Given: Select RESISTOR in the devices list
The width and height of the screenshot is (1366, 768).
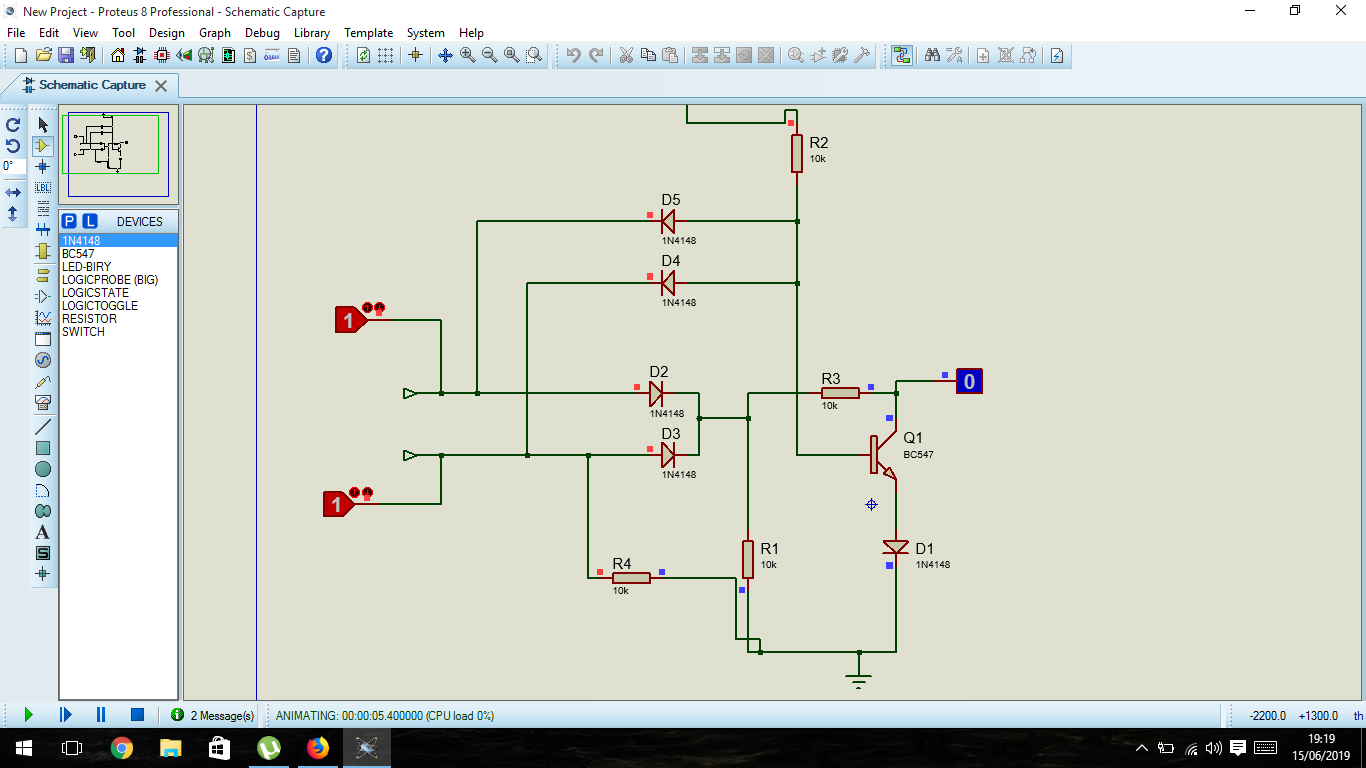Looking at the screenshot, I should (x=118, y=319).
